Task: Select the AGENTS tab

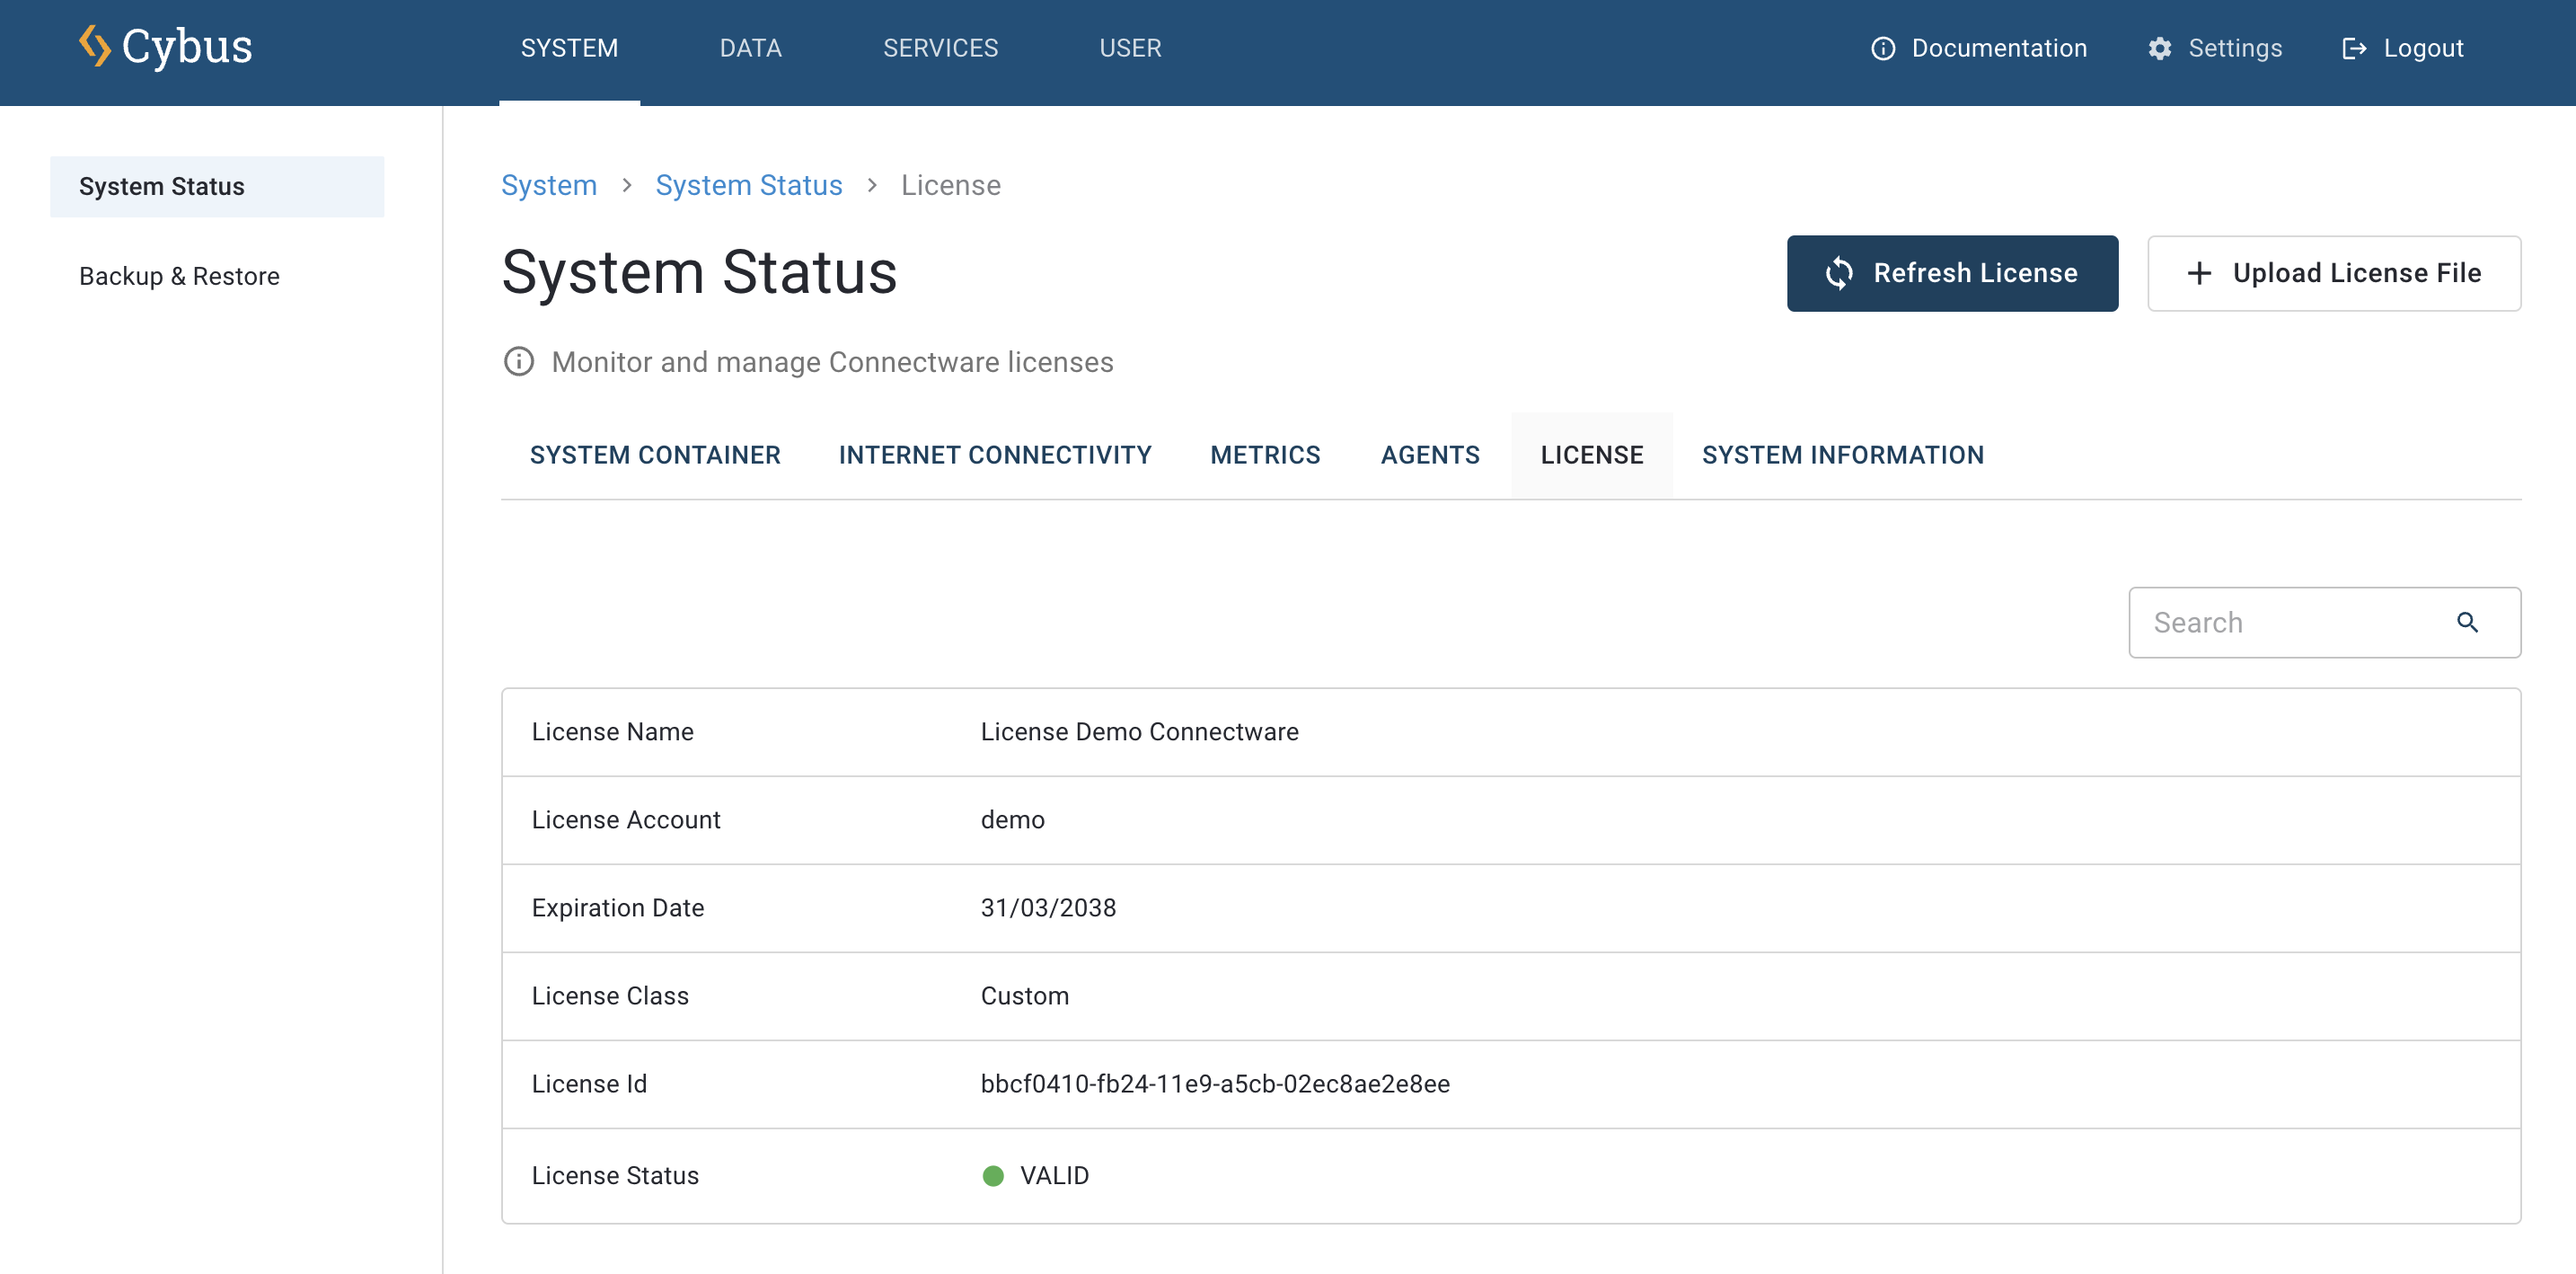Action: pyautogui.click(x=1429, y=455)
